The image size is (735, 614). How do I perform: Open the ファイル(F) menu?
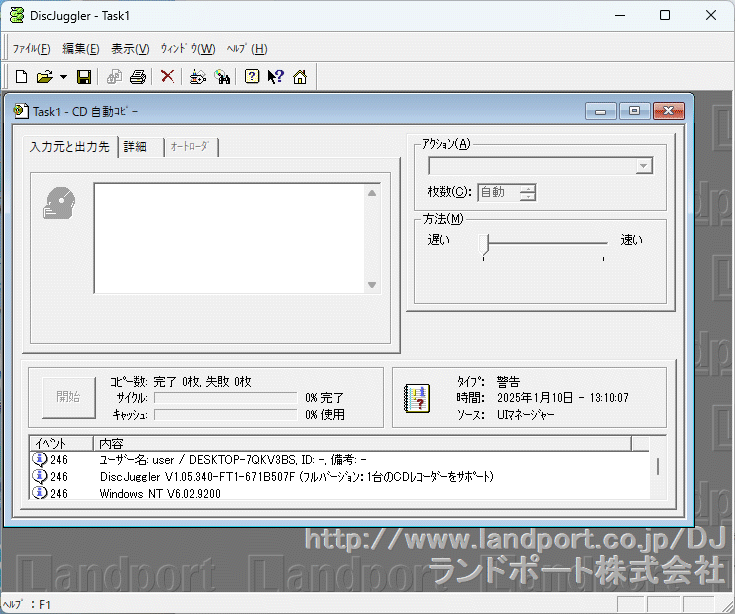[31, 49]
